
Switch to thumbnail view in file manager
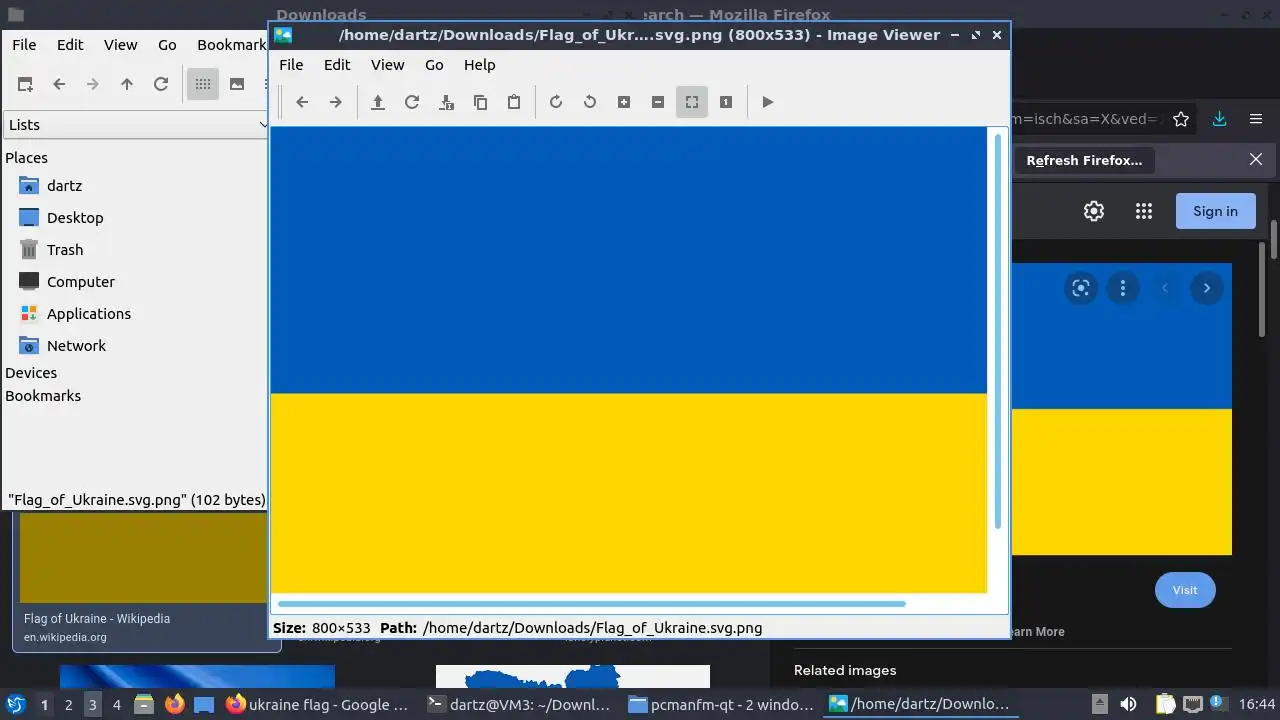pos(237,84)
